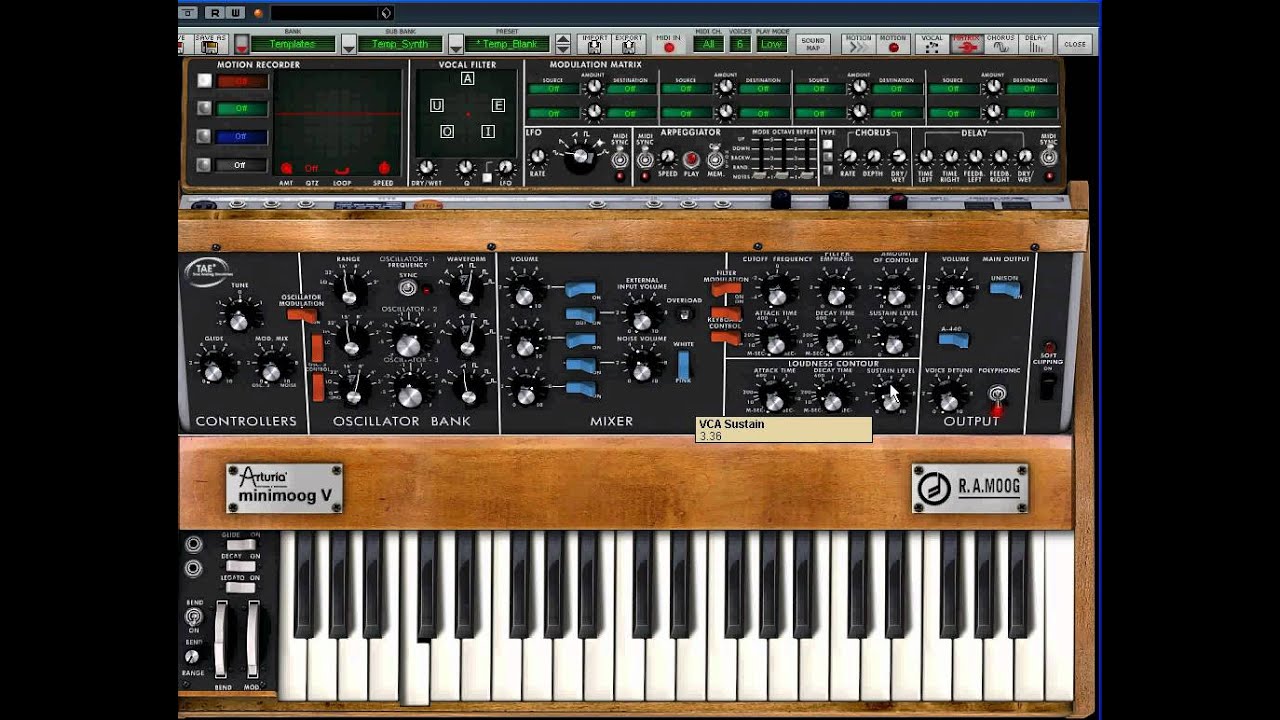Viewport: 1280px width, 720px height.
Task: Click the Motion Recorder Speed red knob
Action: click(384, 168)
